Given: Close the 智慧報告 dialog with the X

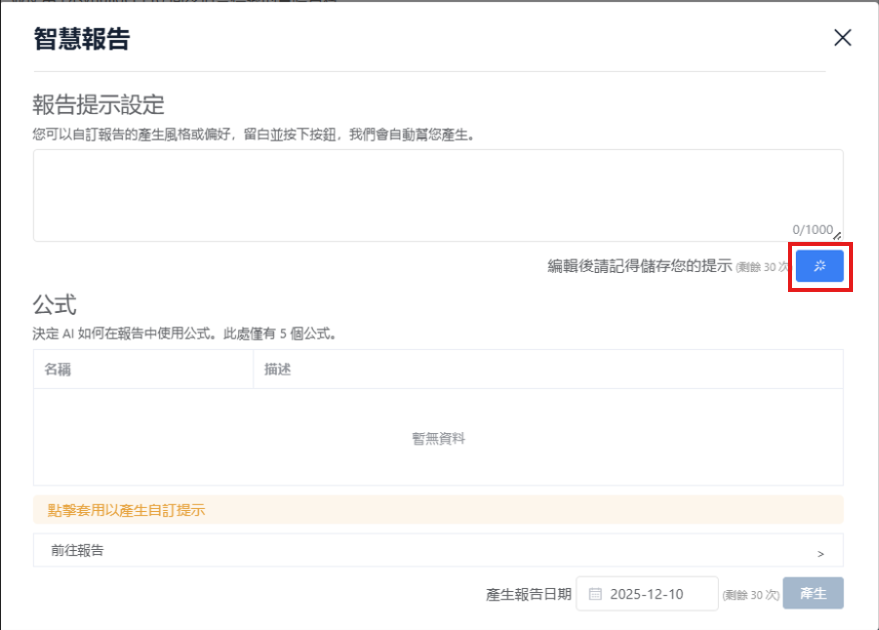Looking at the screenshot, I should click(843, 38).
